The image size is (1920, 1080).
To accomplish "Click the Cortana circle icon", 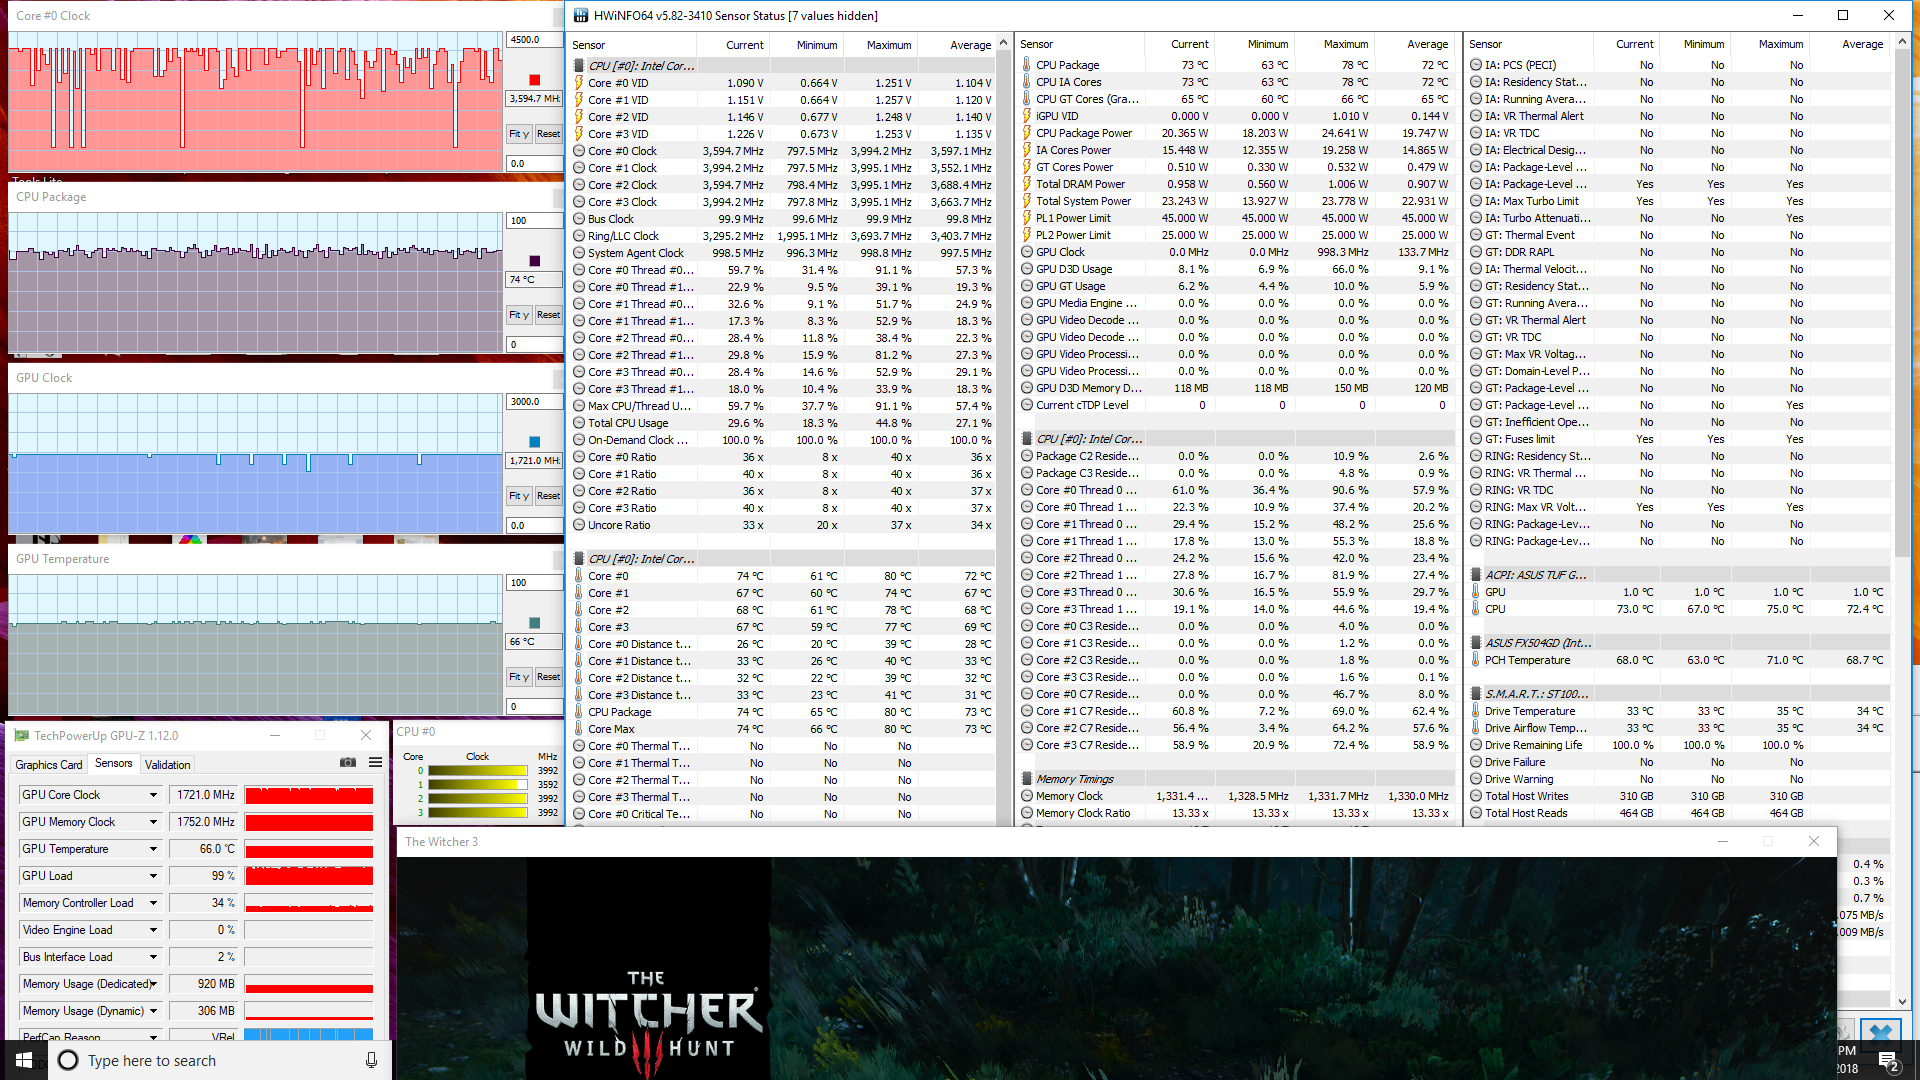I will [68, 1060].
